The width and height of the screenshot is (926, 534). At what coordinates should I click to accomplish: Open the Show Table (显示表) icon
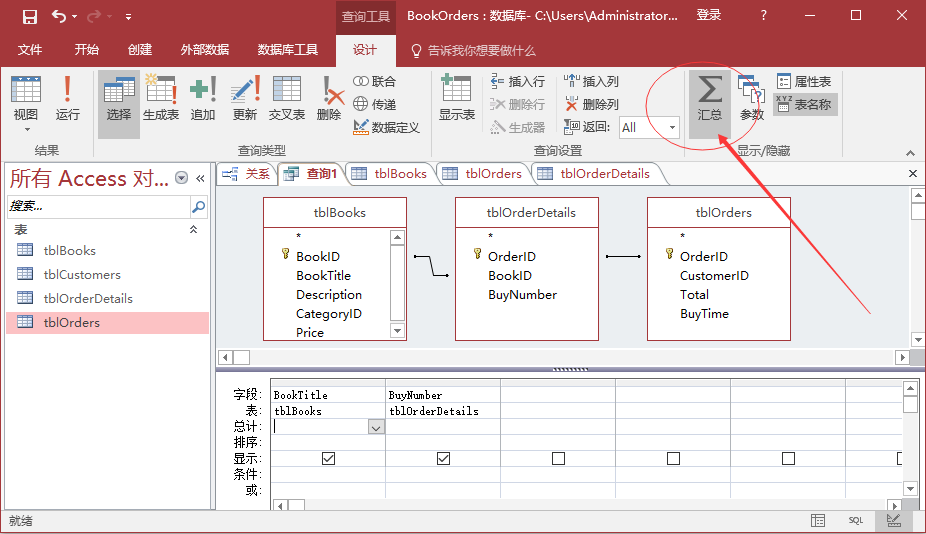[456, 99]
